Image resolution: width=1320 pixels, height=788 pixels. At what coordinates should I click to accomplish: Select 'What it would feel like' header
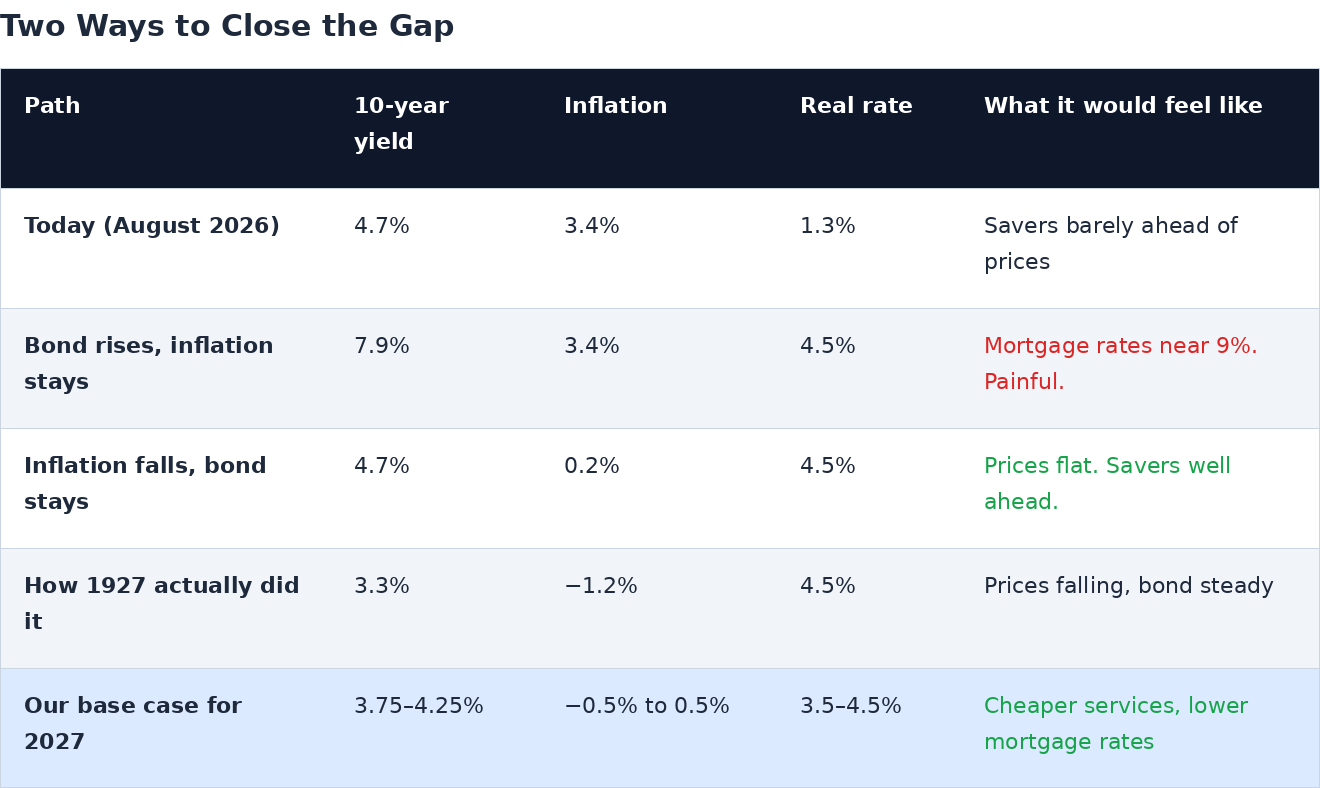1123,107
